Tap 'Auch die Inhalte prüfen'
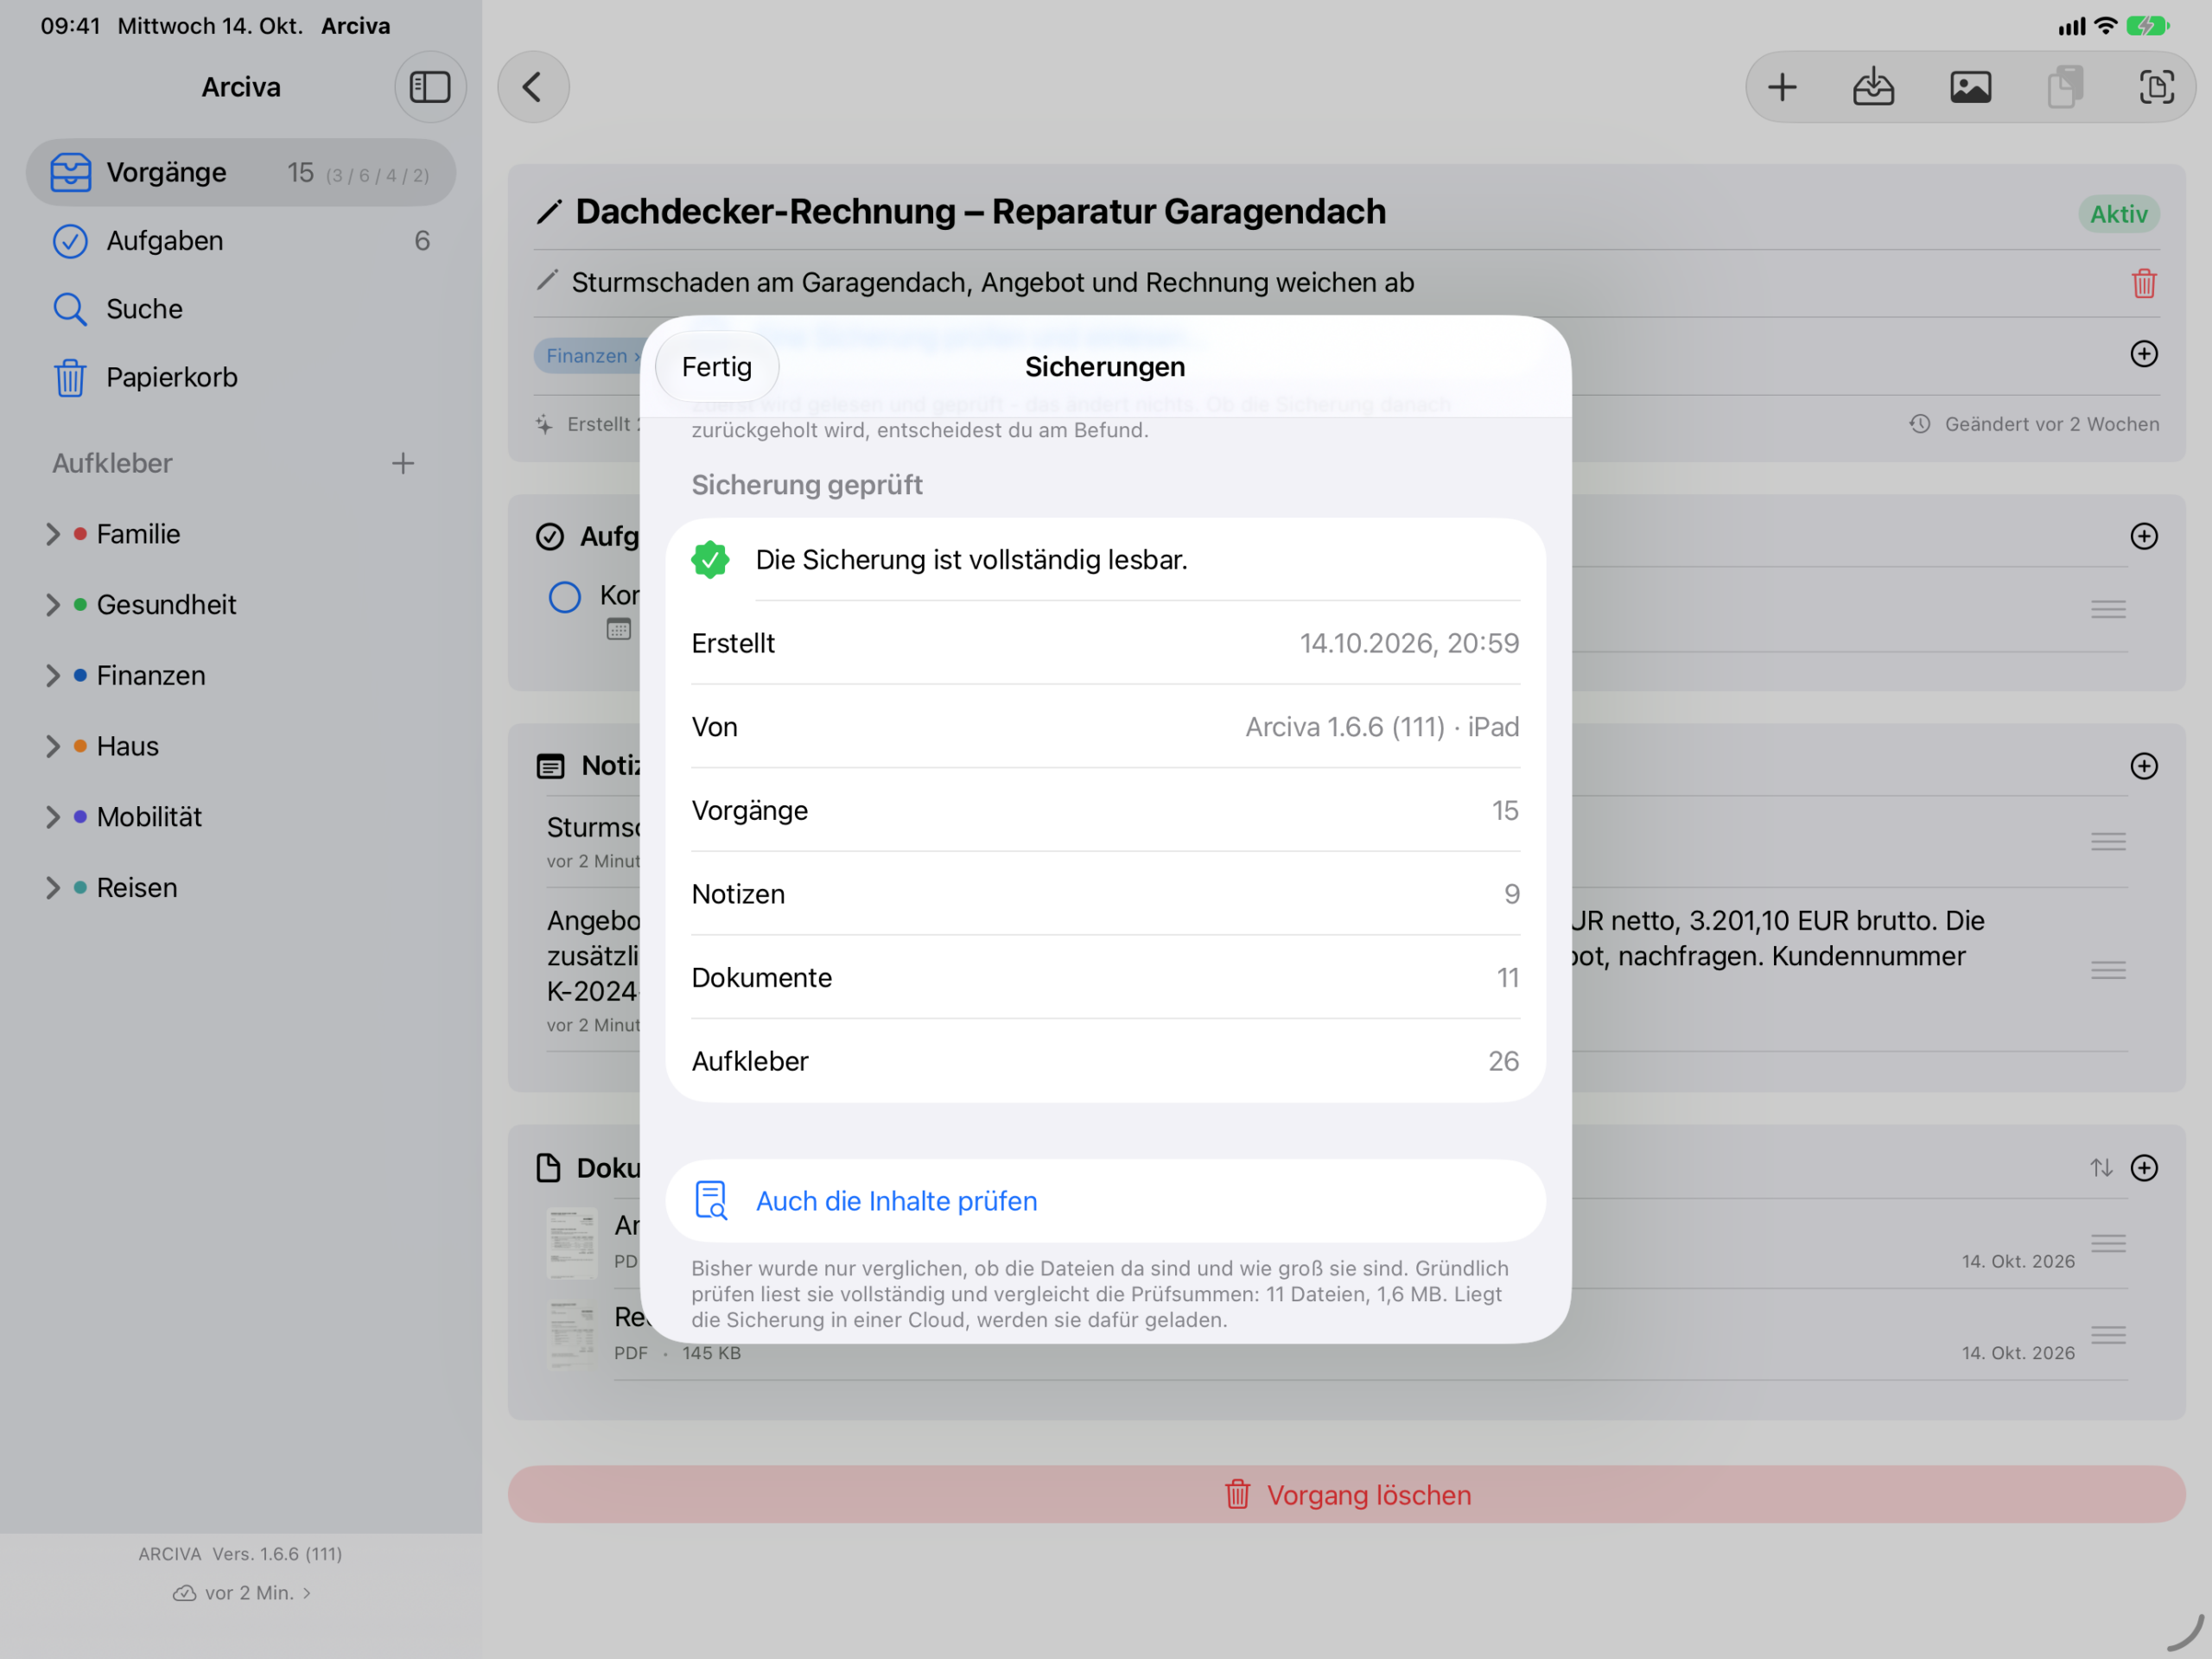The image size is (2212, 1659). tap(1105, 1201)
